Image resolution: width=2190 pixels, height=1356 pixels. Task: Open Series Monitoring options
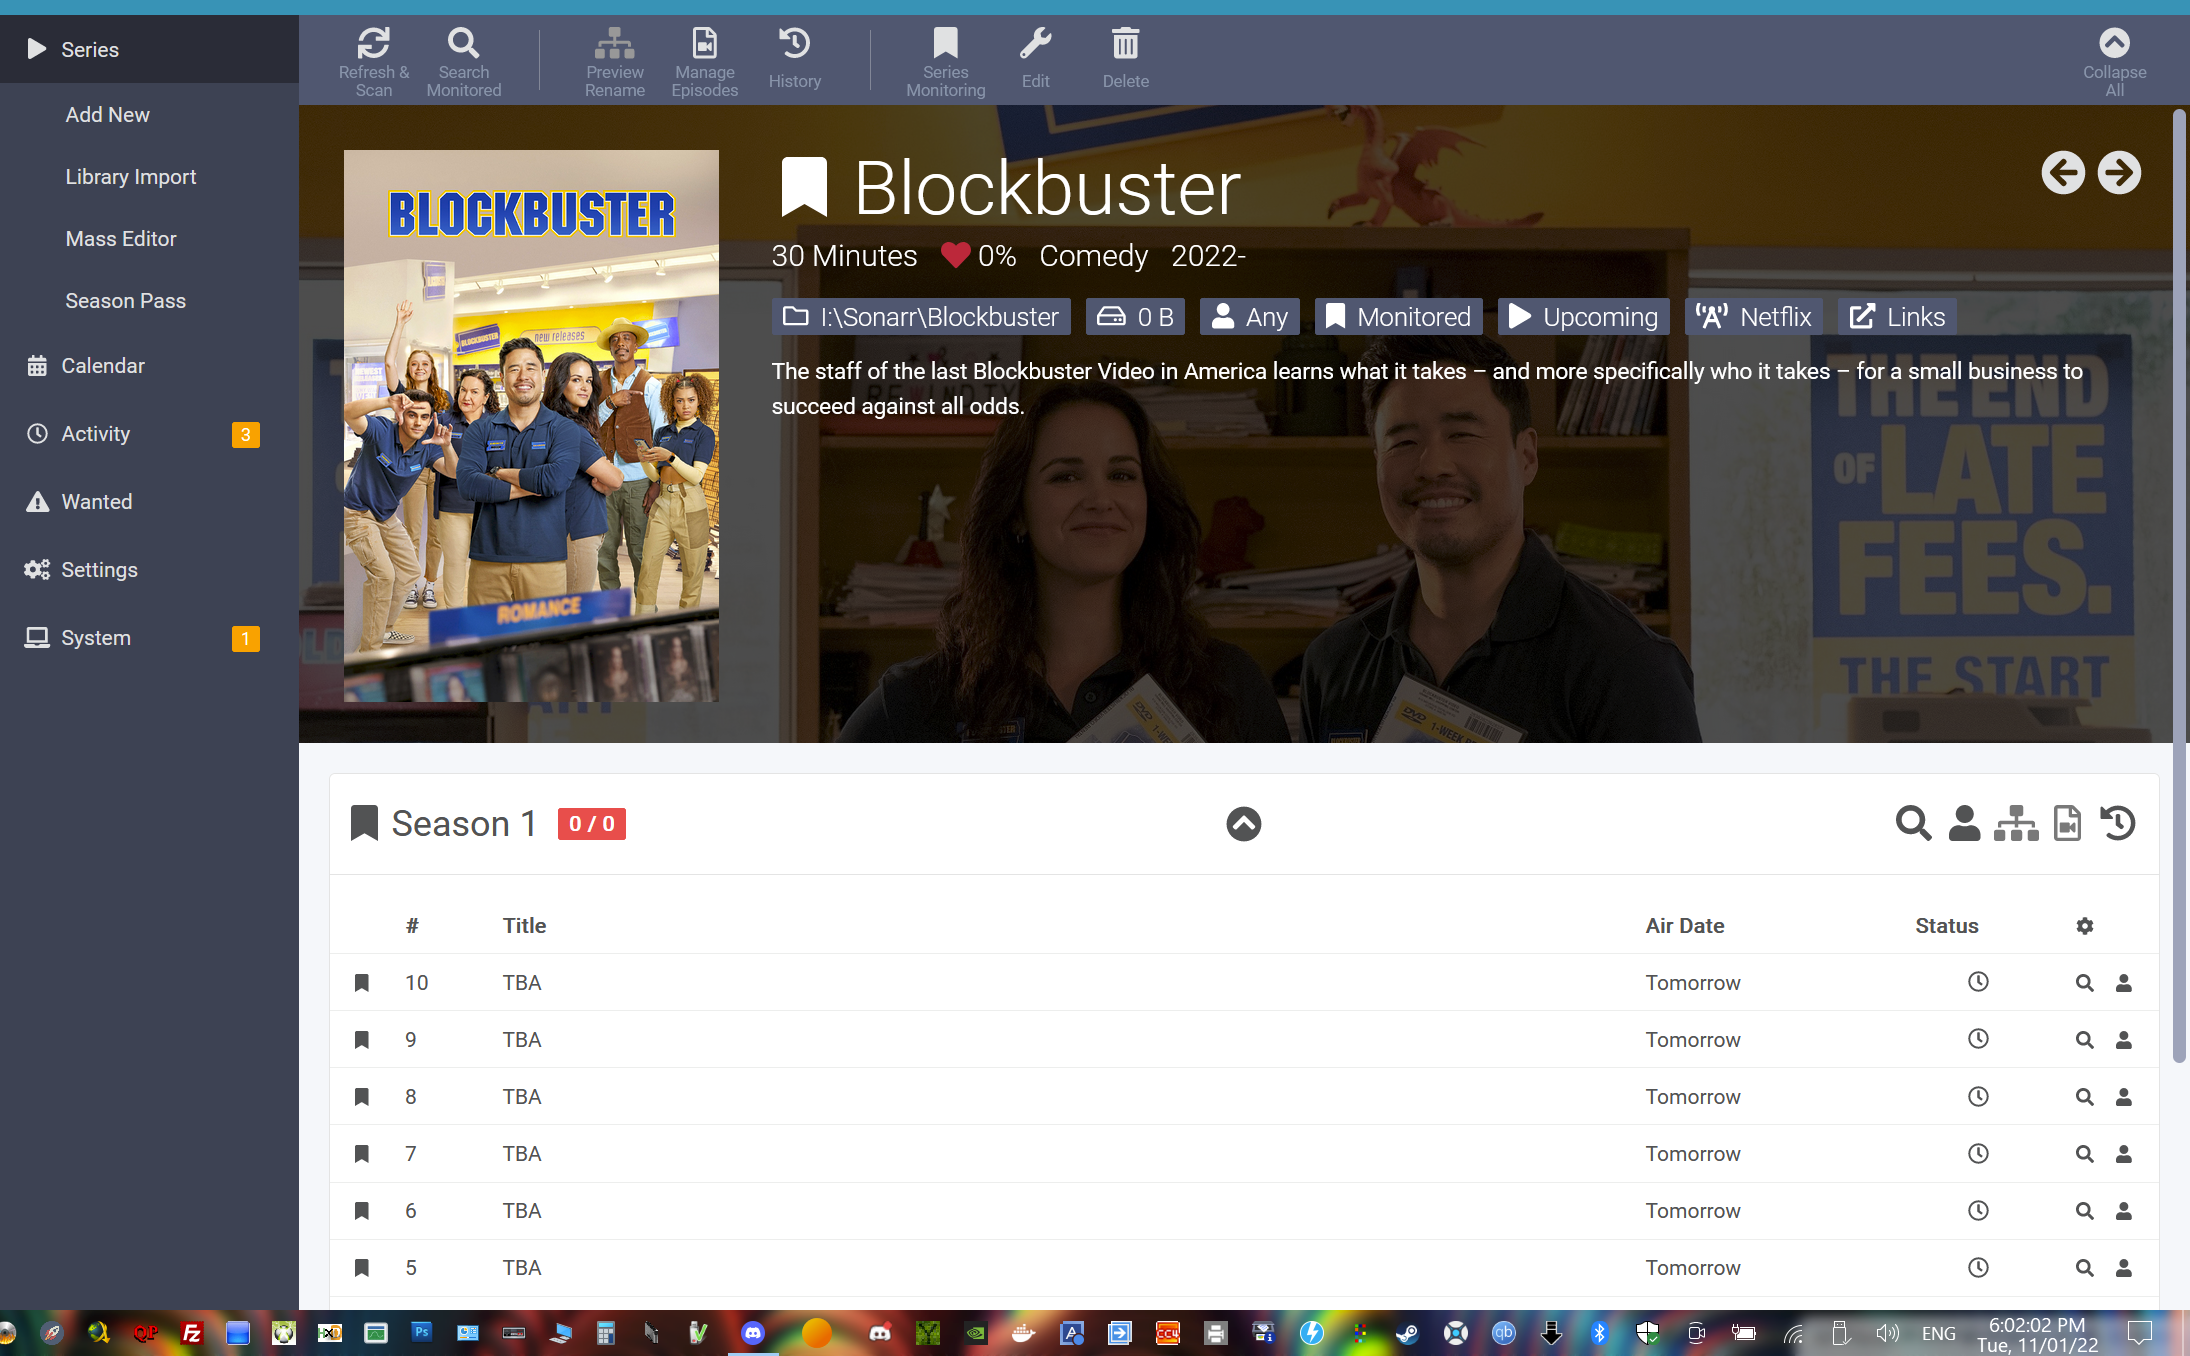pyautogui.click(x=946, y=60)
